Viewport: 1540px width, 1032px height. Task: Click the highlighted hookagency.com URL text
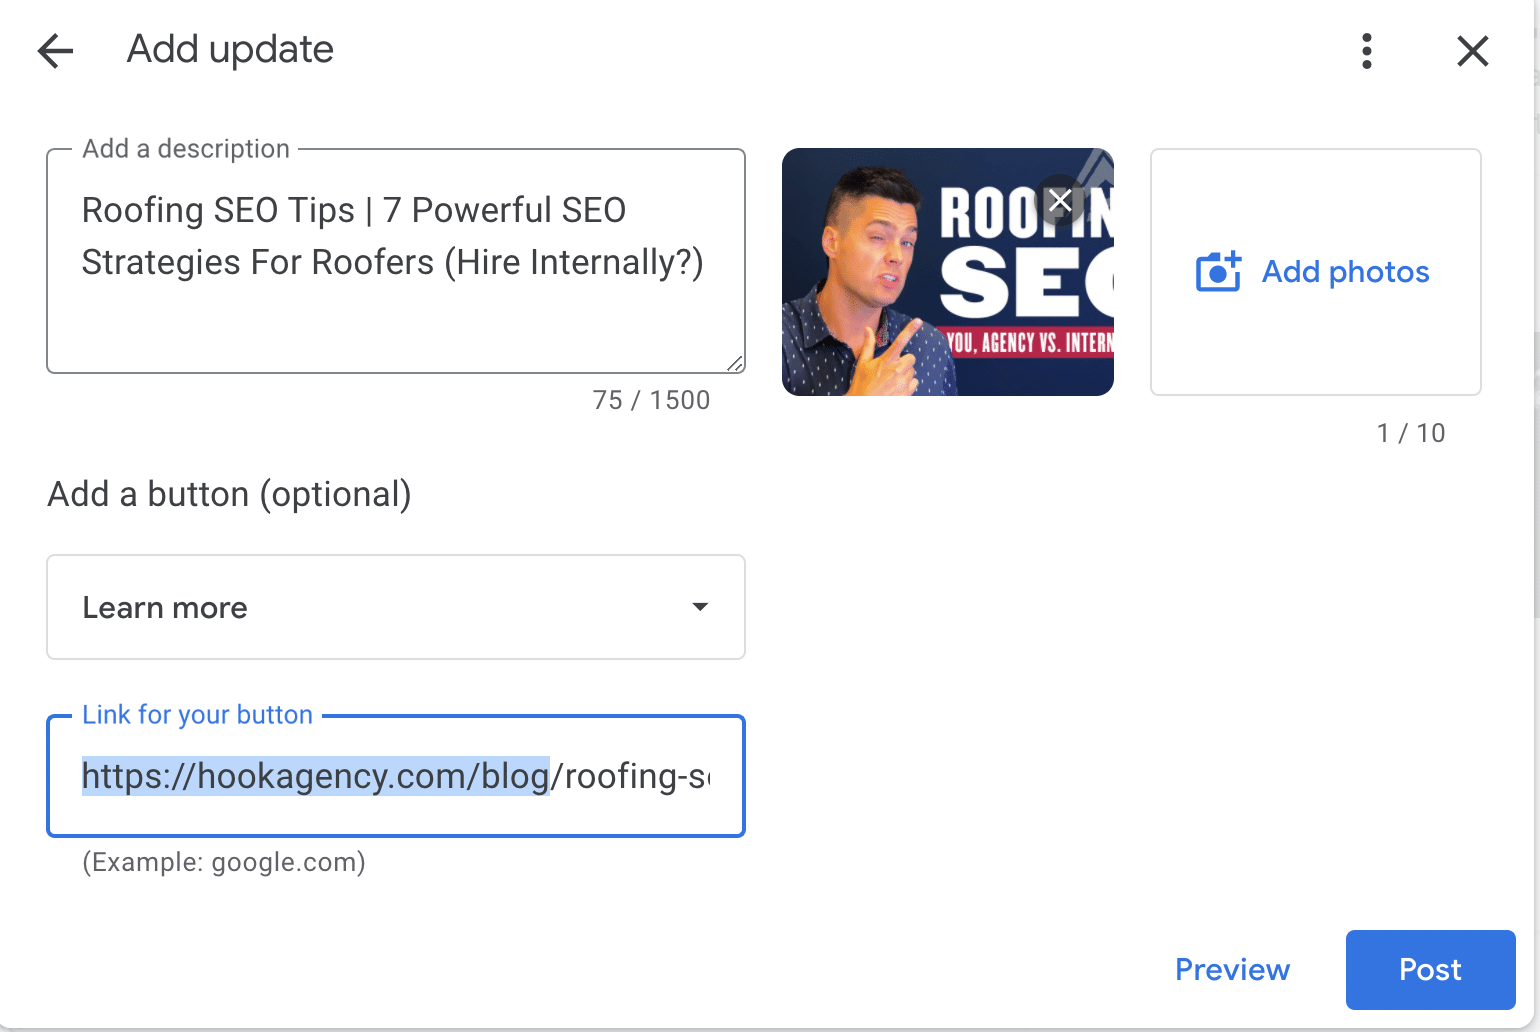pyautogui.click(x=315, y=777)
